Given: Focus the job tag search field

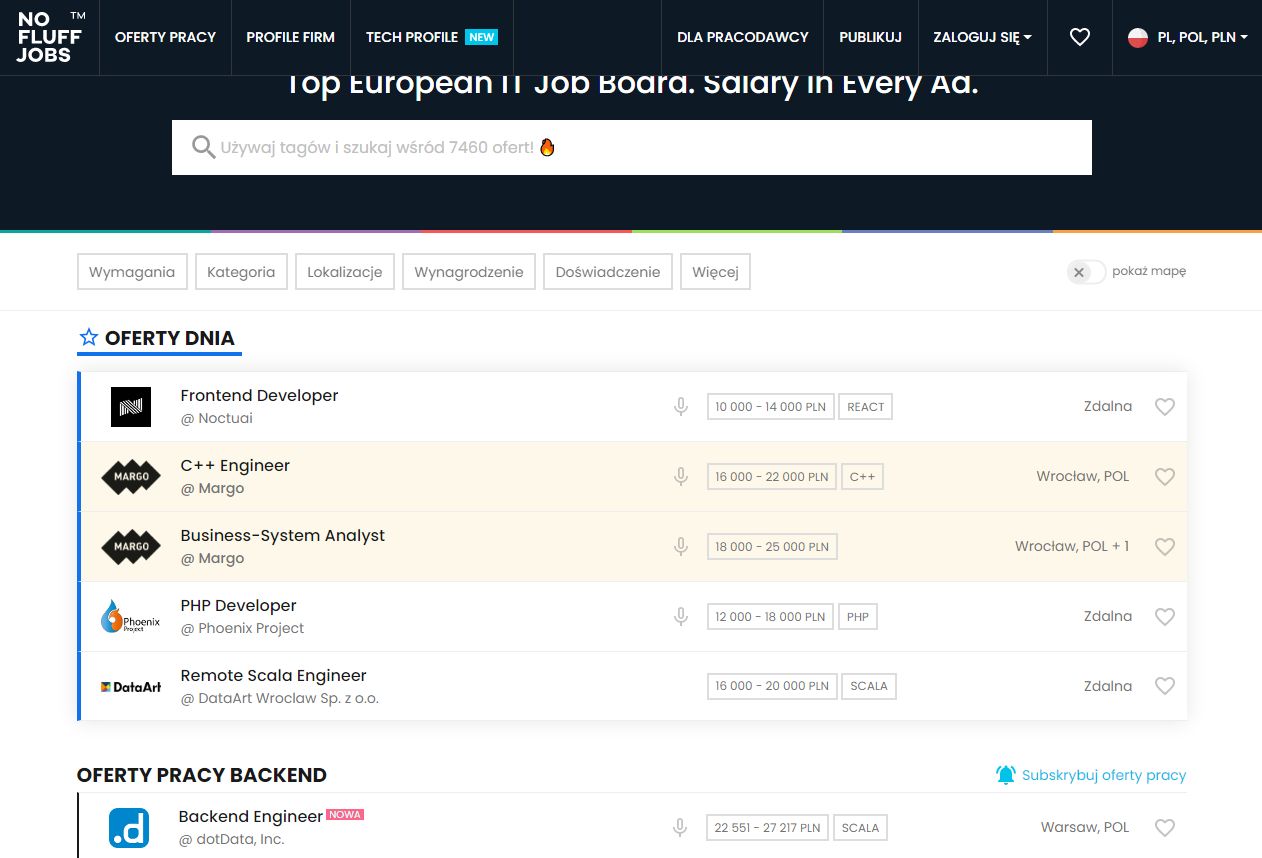Looking at the screenshot, I should coord(632,148).
